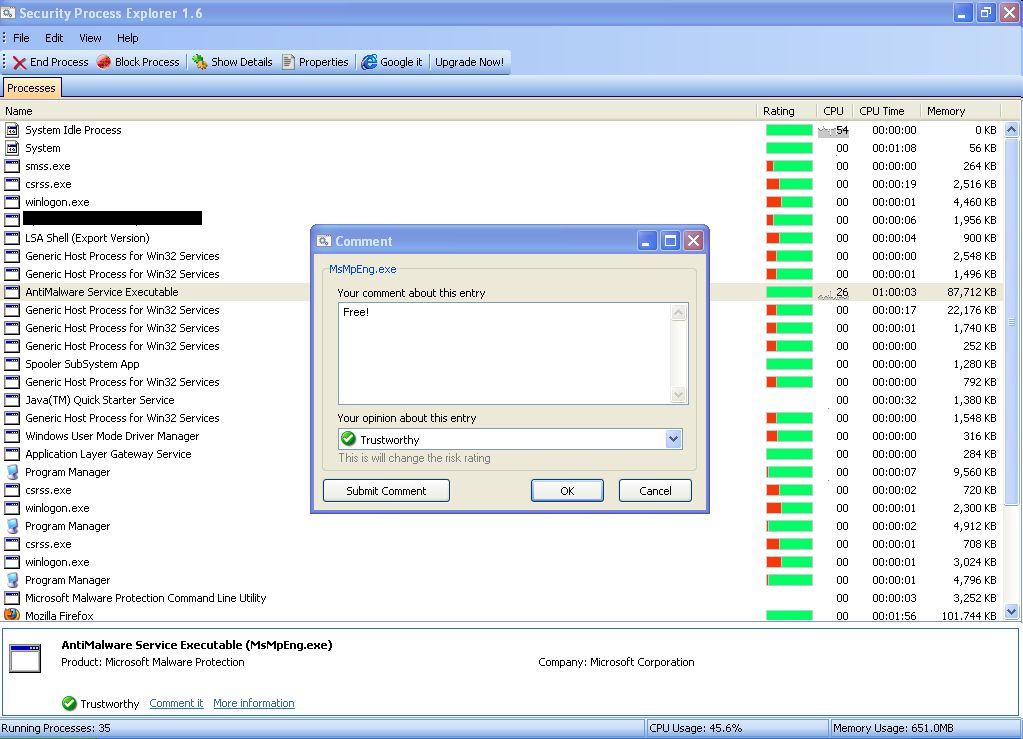Viewport: 1023px width, 739px height.
Task: Click the Java(TM) Quick Starter Service icon
Action: pyautogui.click(x=12, y=400)
